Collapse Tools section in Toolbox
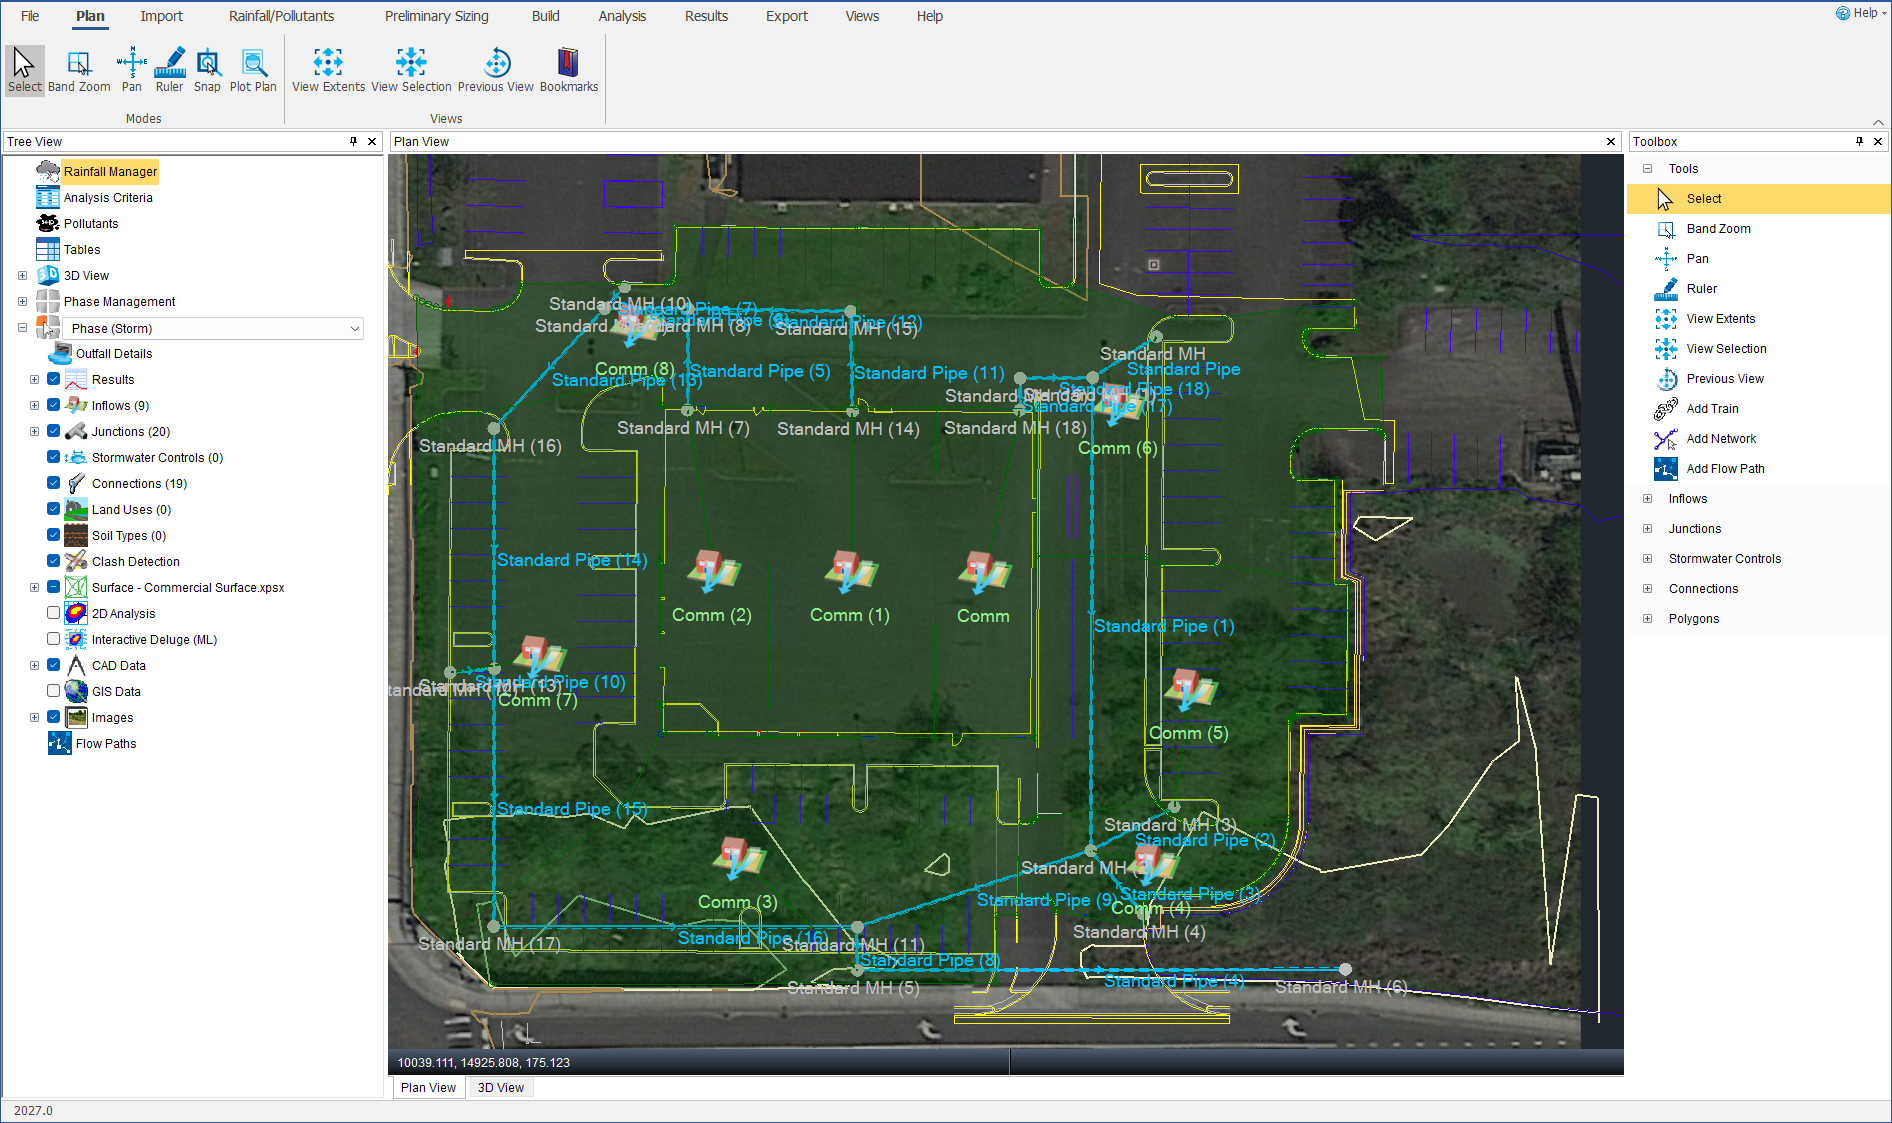The height and width of the screenshot is (1123, 1892). [x=1647, y=169]
